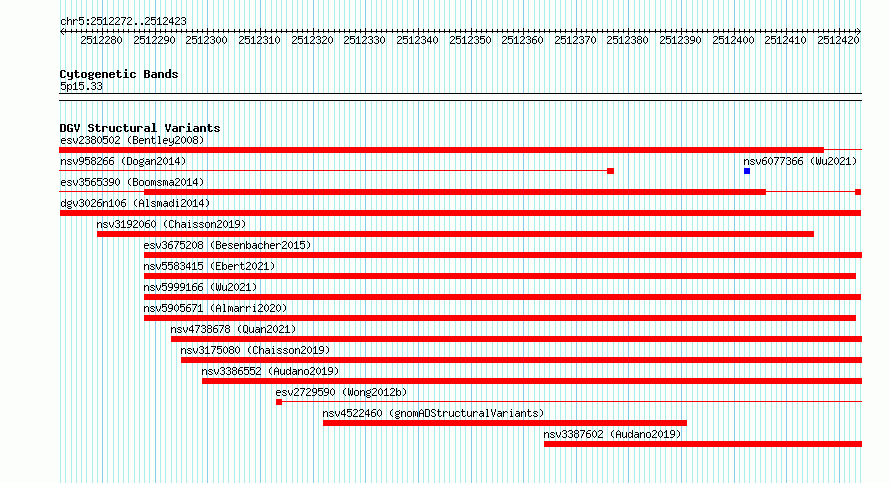Screen dimensions: 890x483
Task: Click ruler position 2512410
Action: coord(785,40)
